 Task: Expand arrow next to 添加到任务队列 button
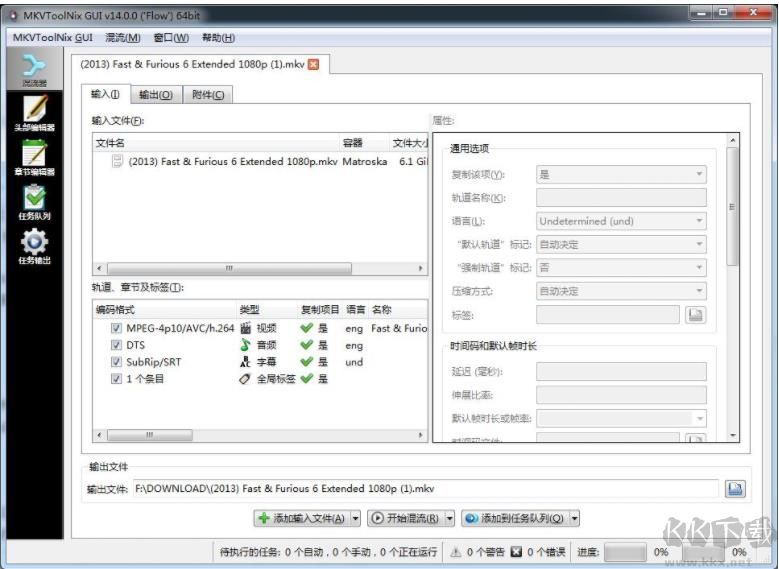pyautogui.click(x=575, y=518)
